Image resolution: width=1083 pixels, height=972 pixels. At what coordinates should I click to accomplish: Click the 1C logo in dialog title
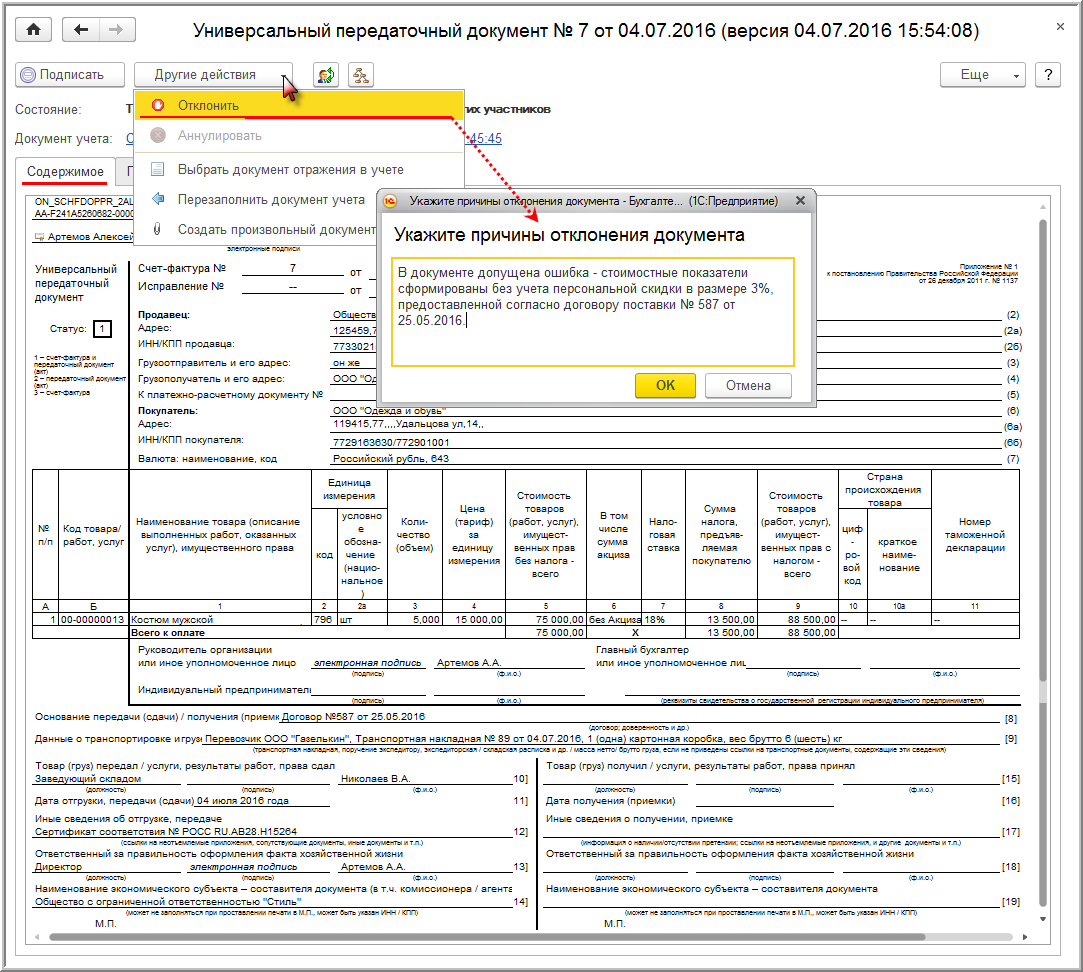click(x=390, y=200)
